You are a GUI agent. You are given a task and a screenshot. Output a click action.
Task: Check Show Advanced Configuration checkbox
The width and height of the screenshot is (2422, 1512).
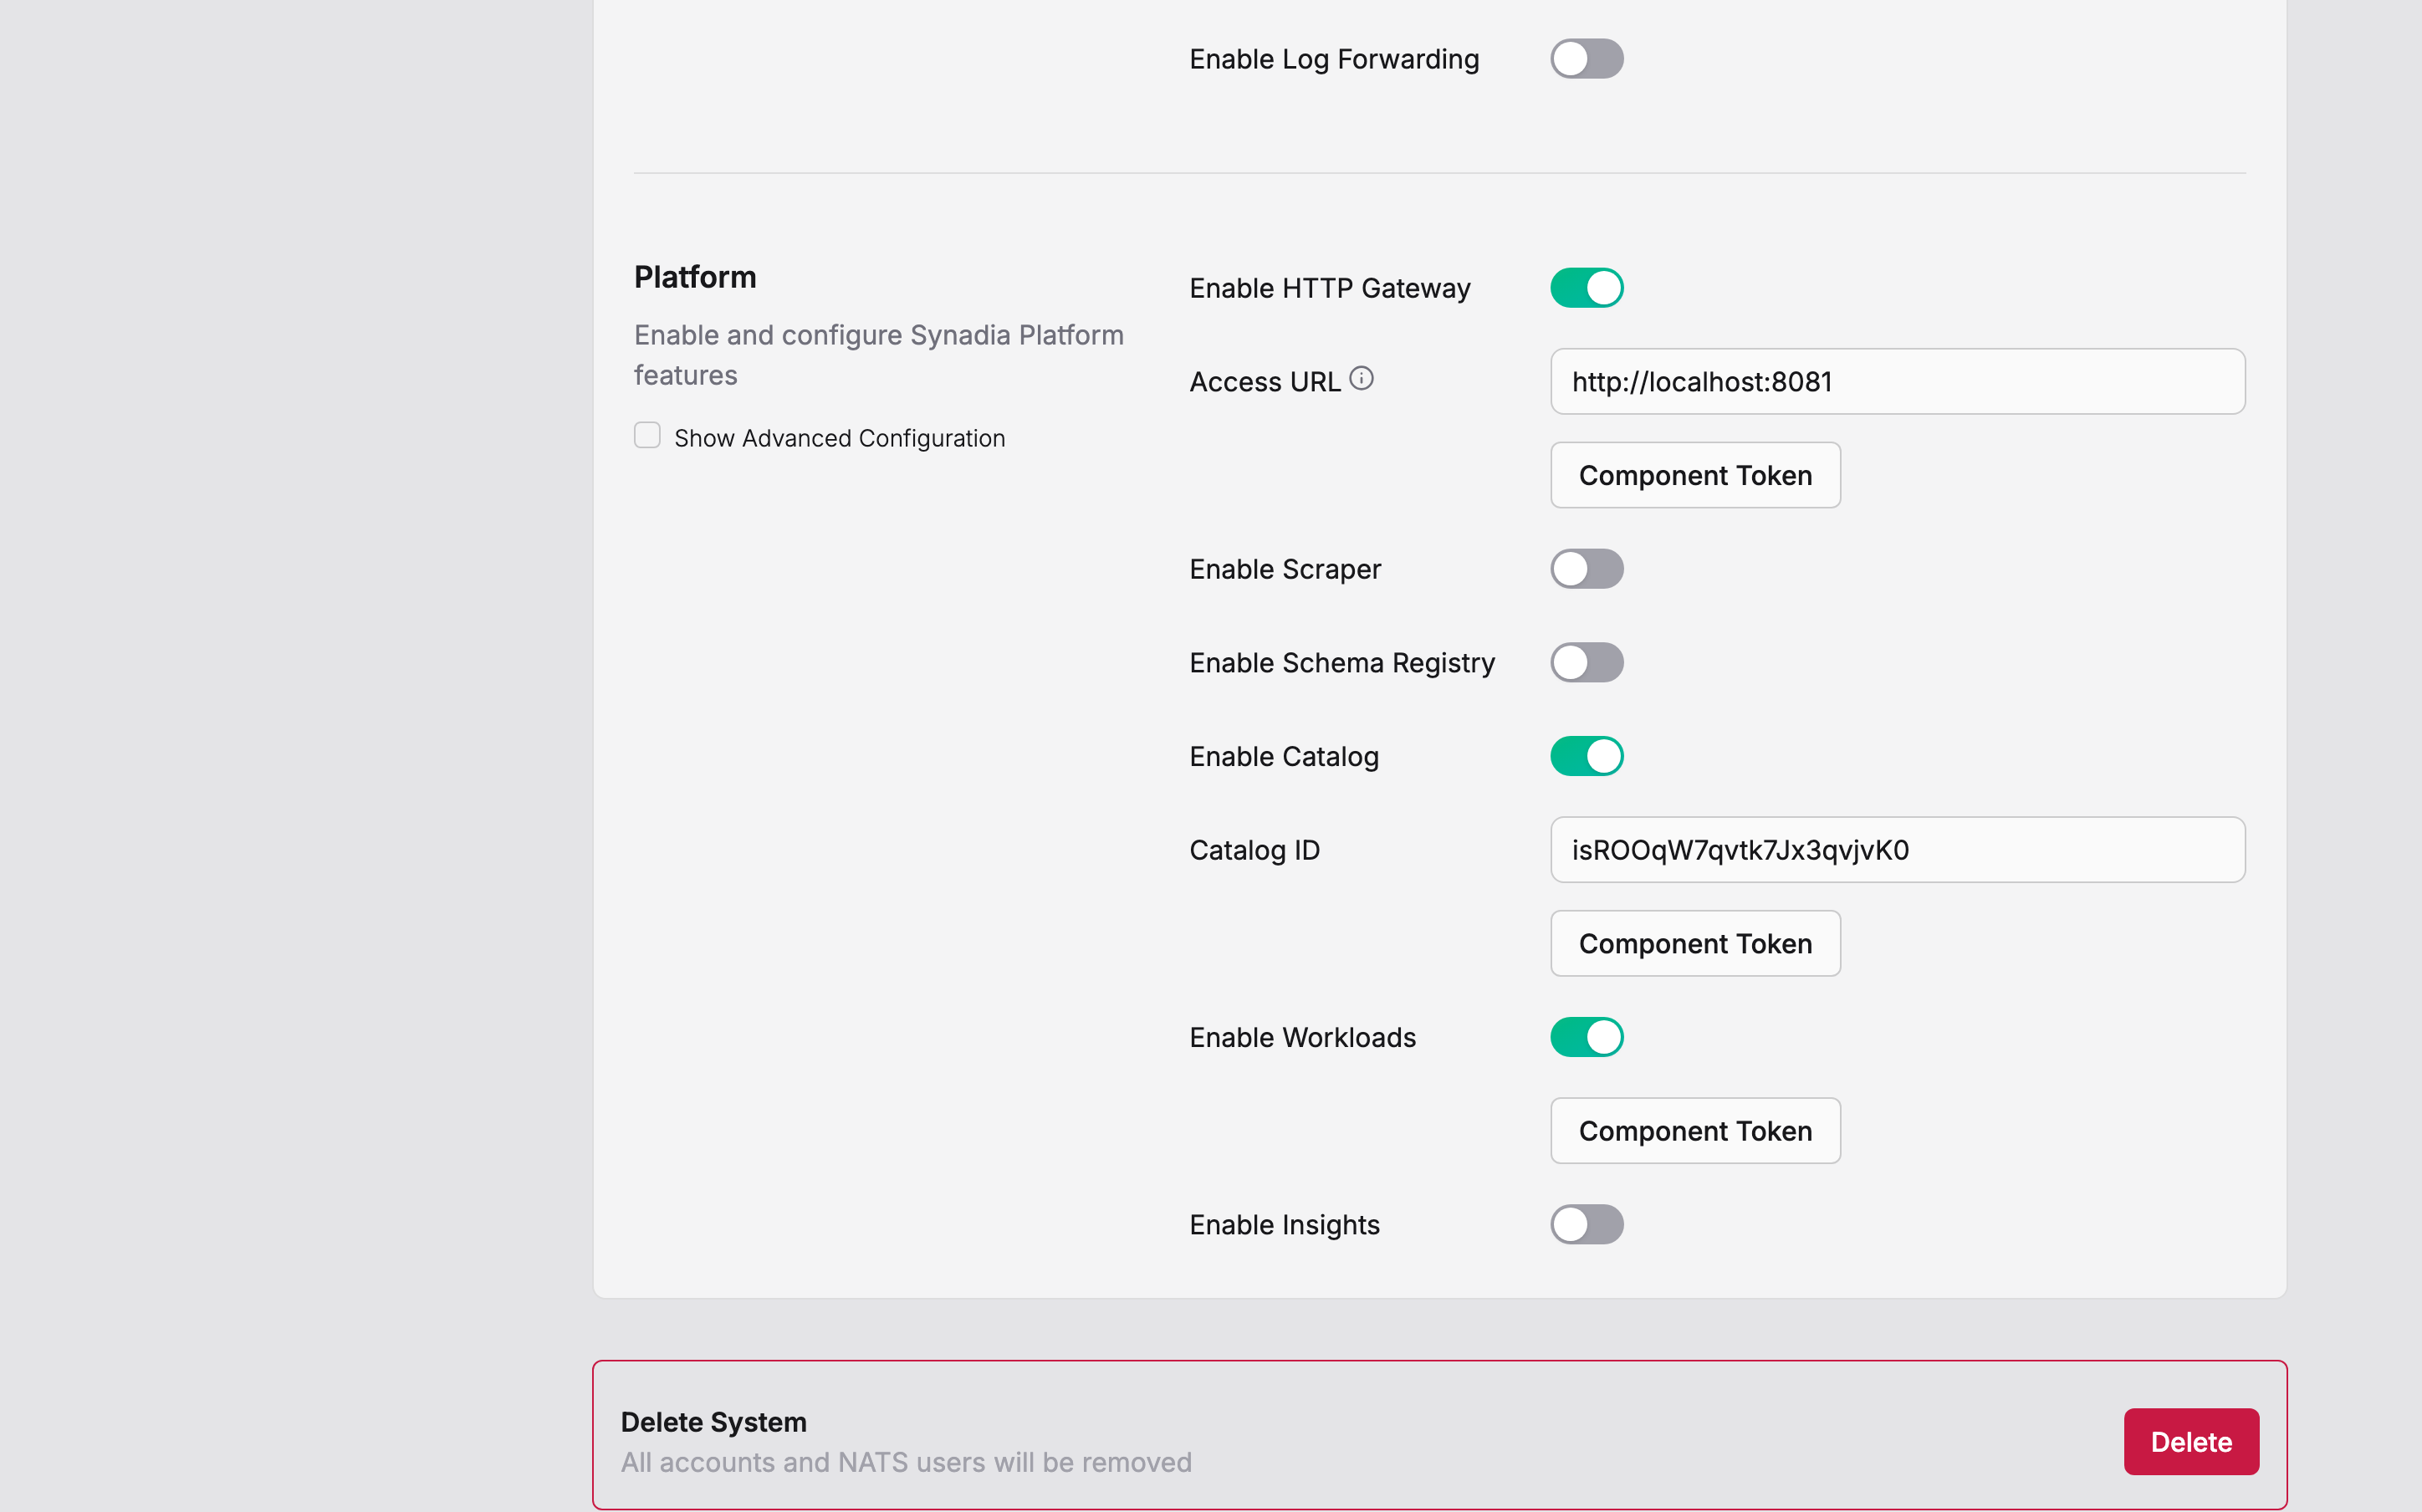click(647, 436)
